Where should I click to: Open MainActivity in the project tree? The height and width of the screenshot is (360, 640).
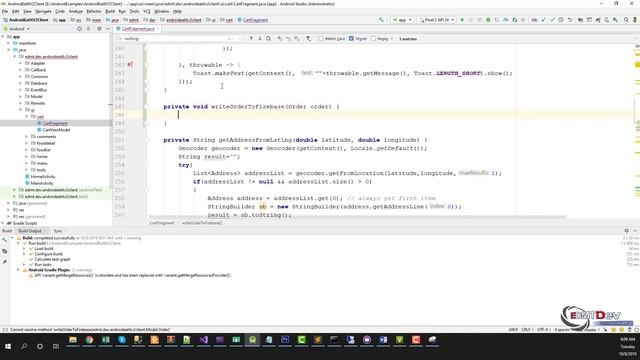coord(42,183)
